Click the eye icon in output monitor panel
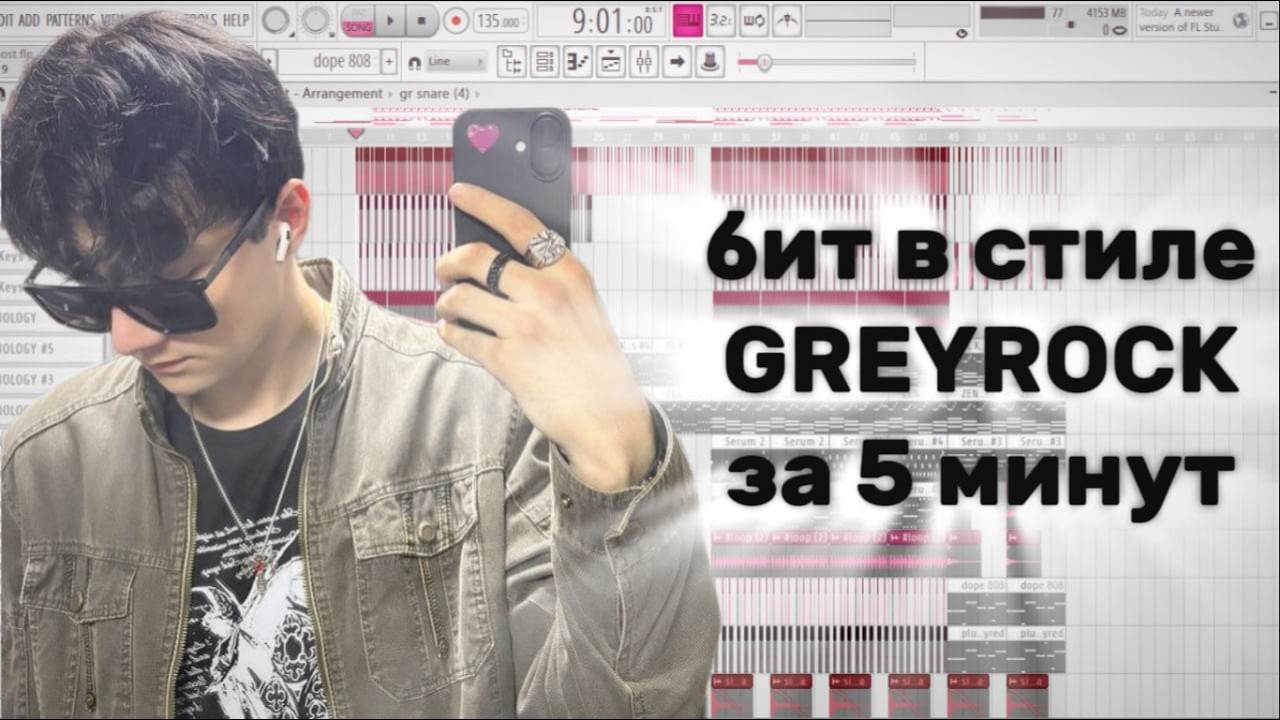 pos(962,33)
